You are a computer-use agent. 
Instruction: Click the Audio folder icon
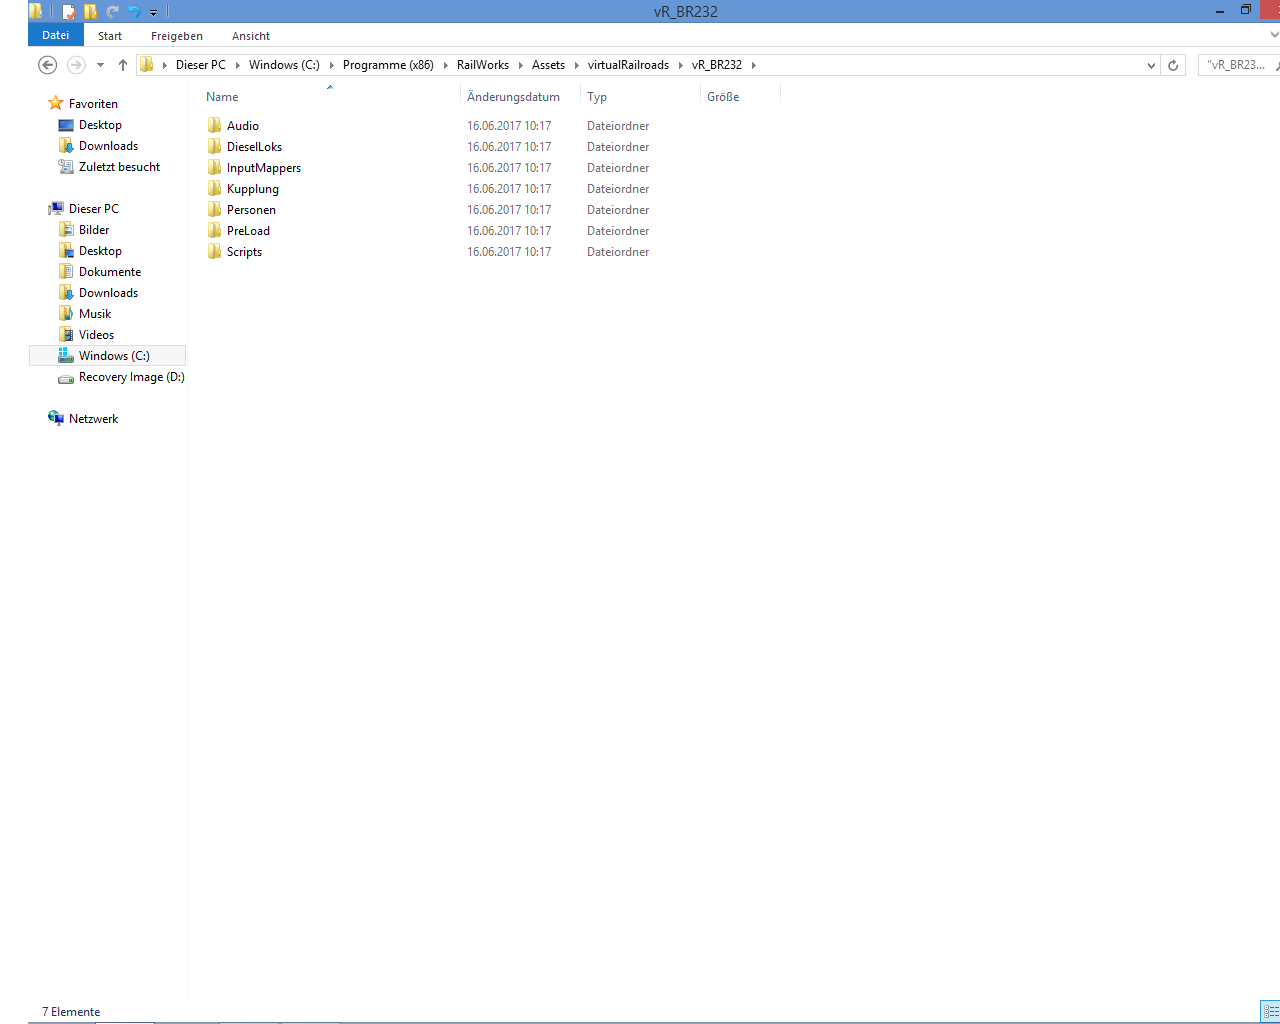tap(215, 126)
